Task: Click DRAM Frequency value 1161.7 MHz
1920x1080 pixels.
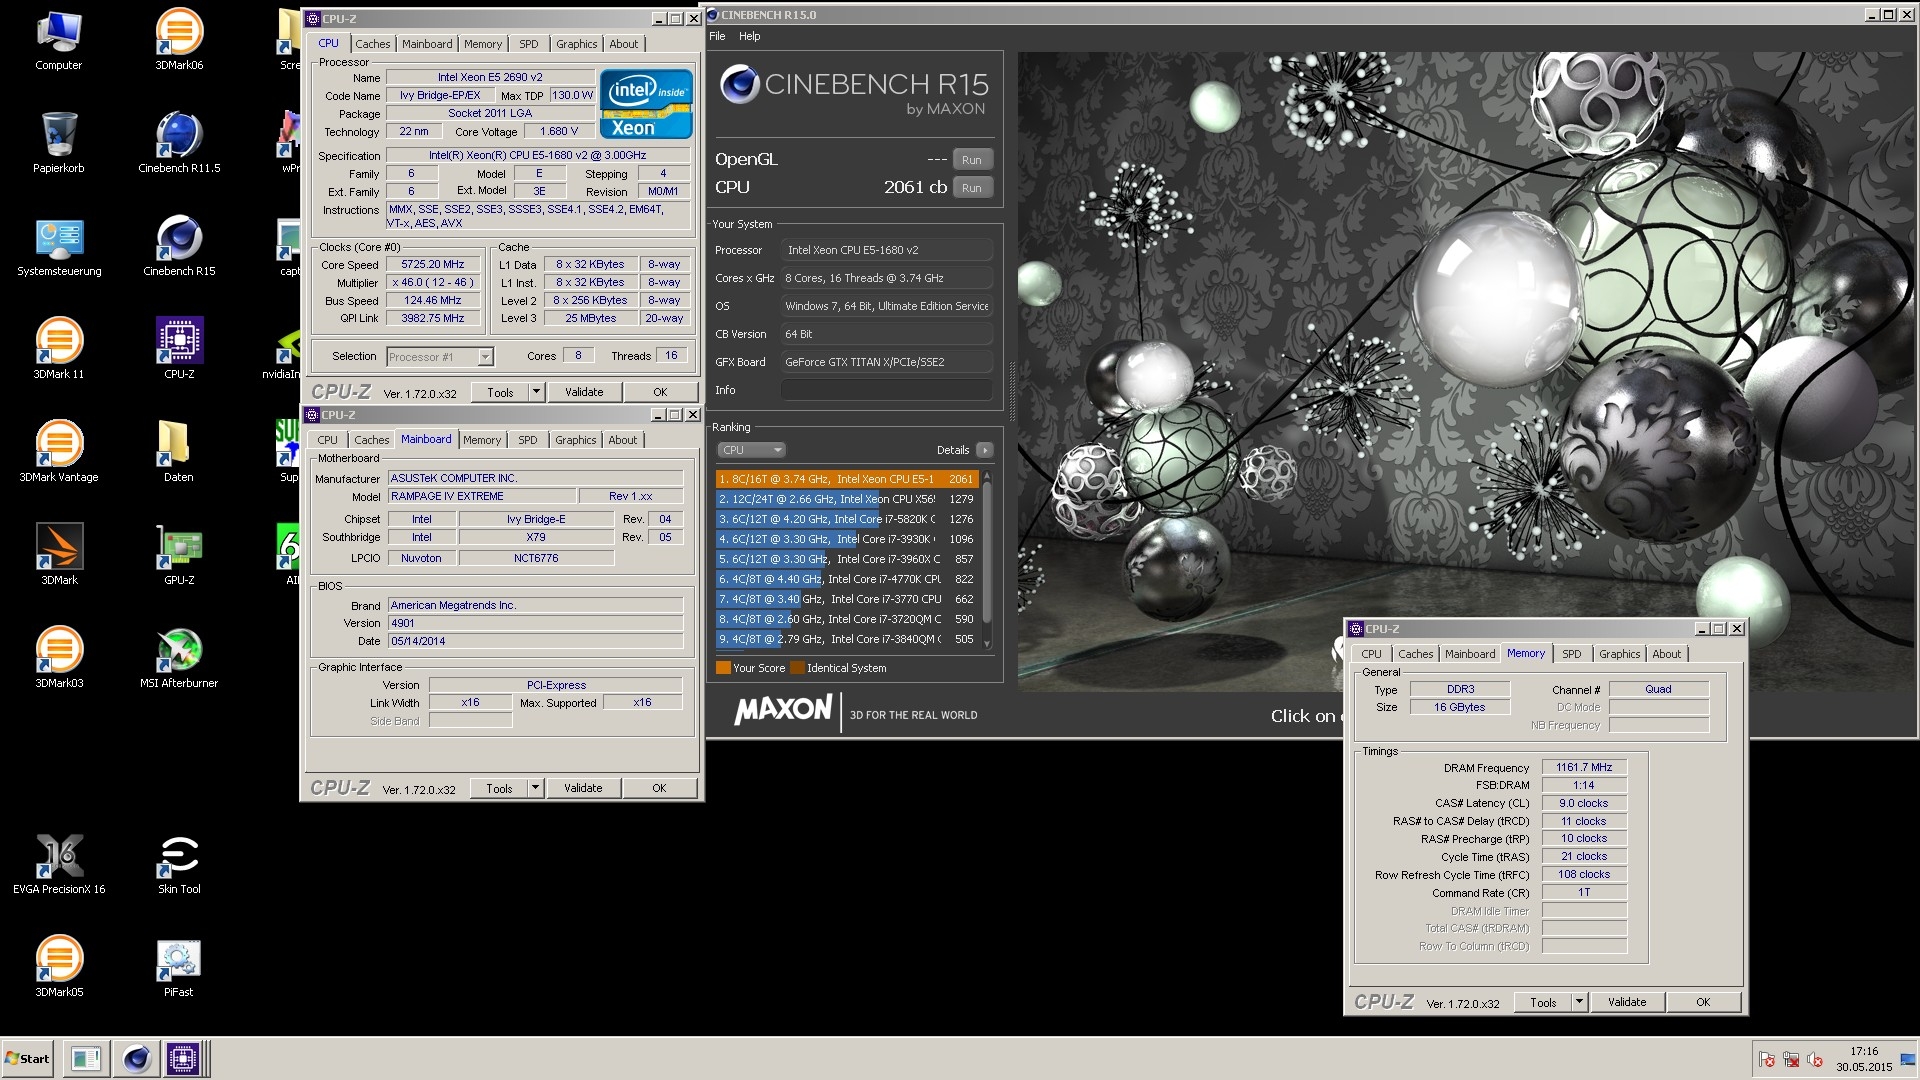Action: 1584,767
